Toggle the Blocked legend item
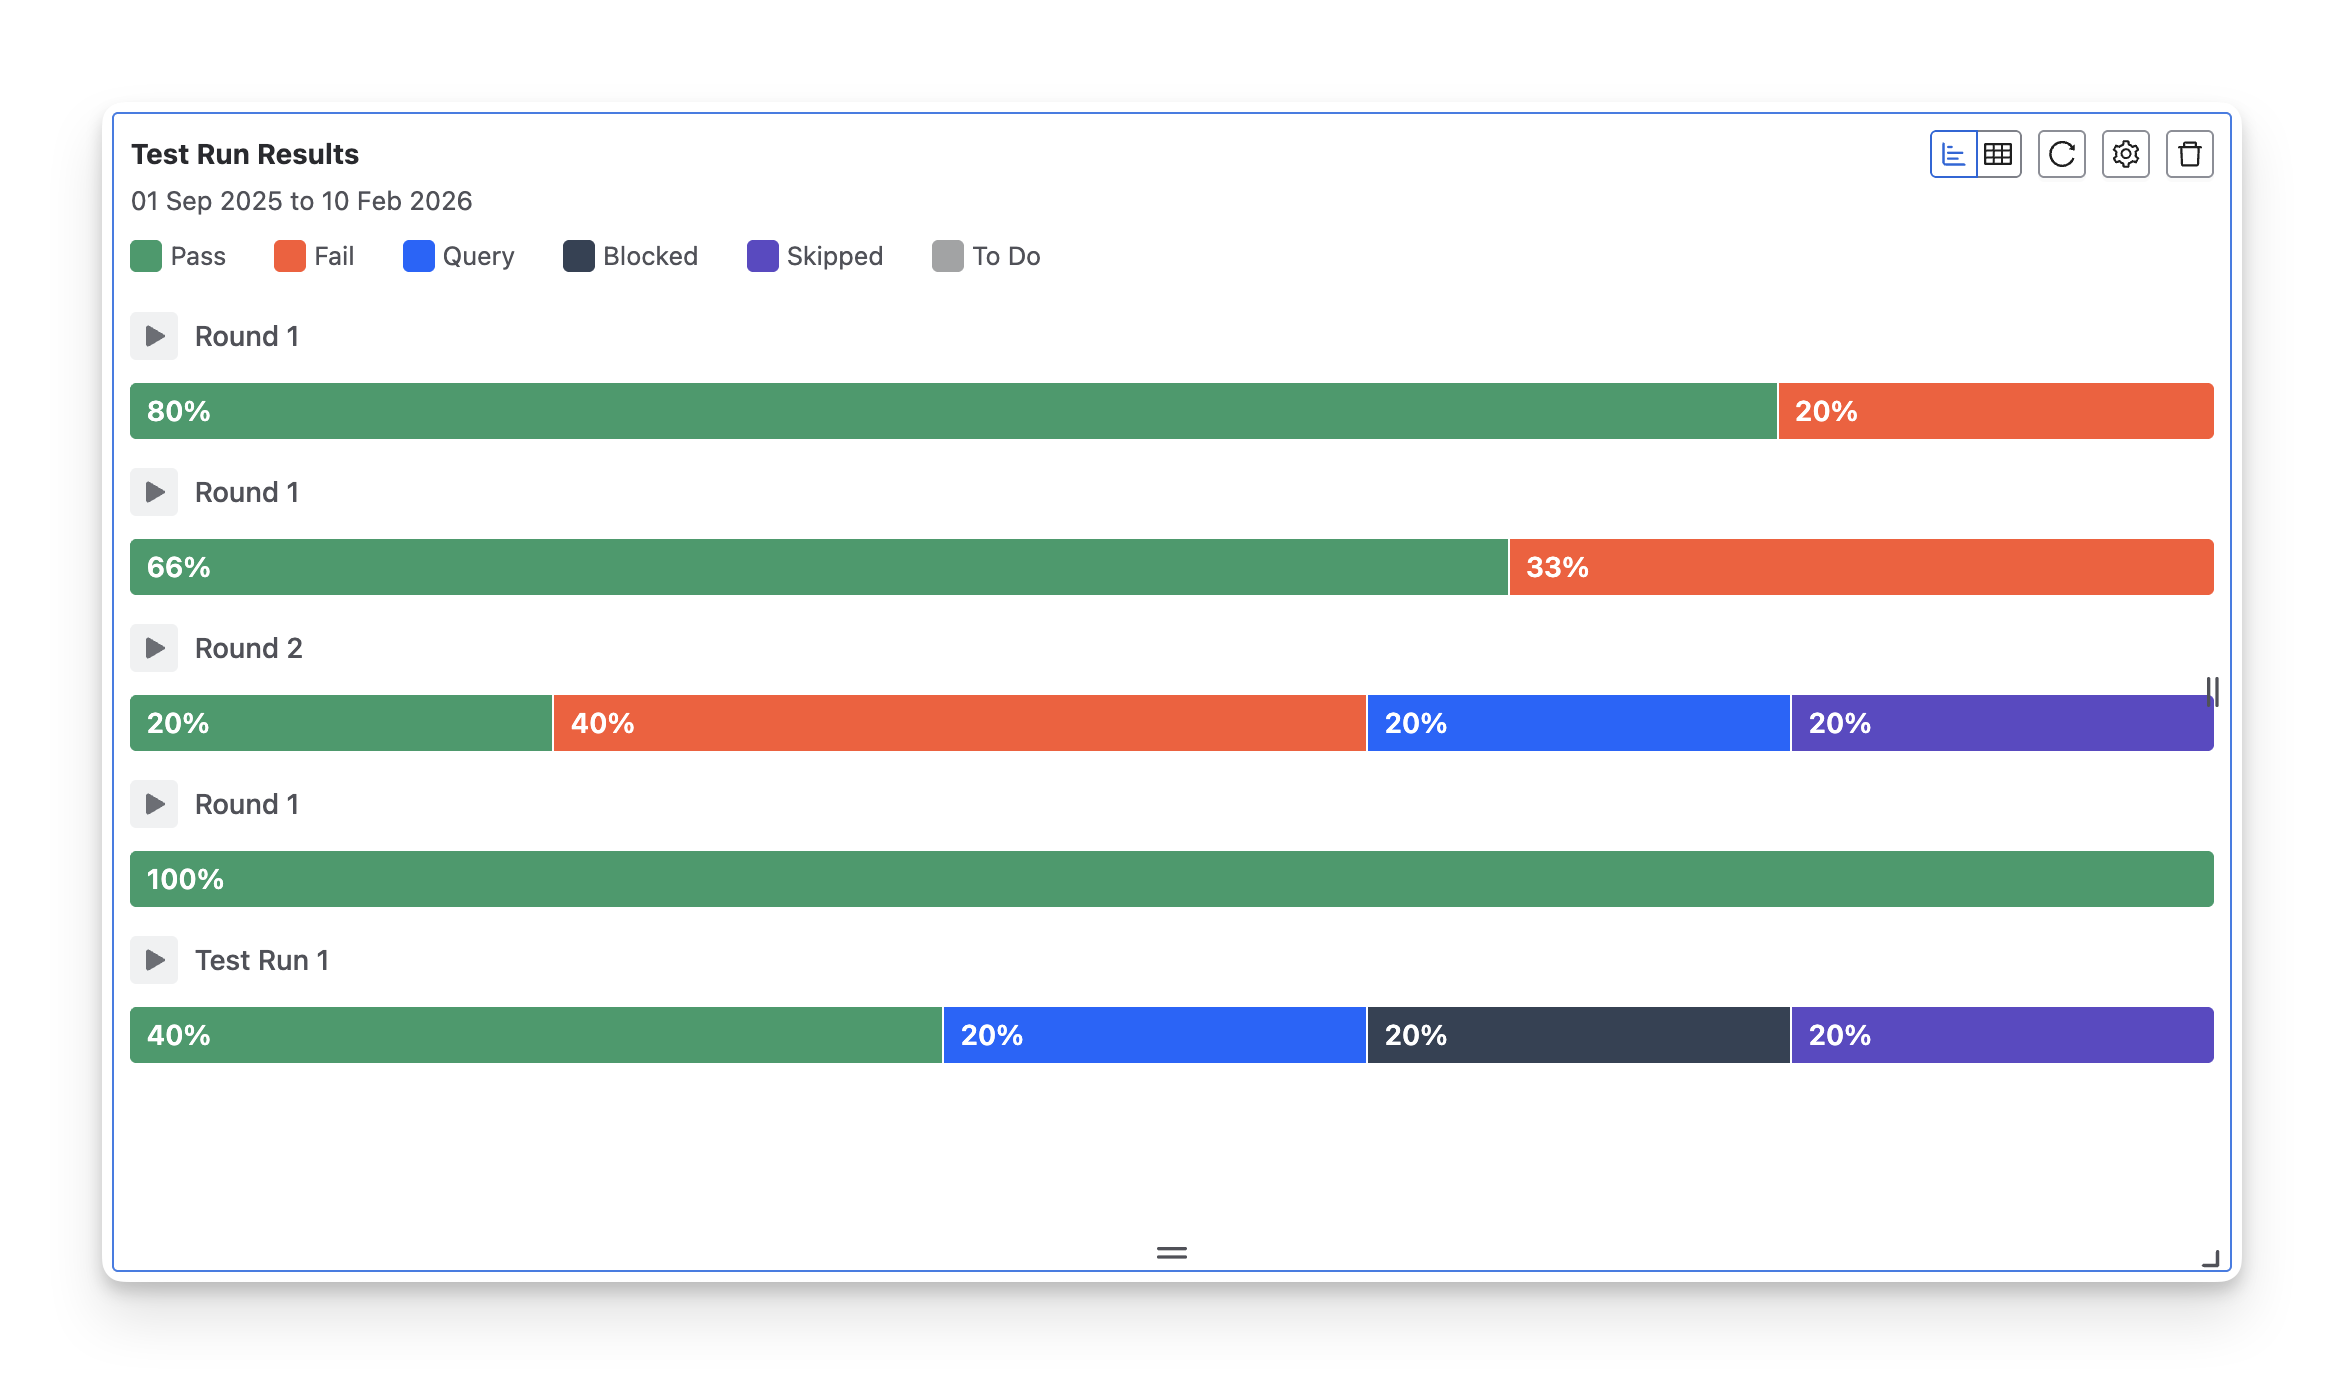 tap(631, 256)
